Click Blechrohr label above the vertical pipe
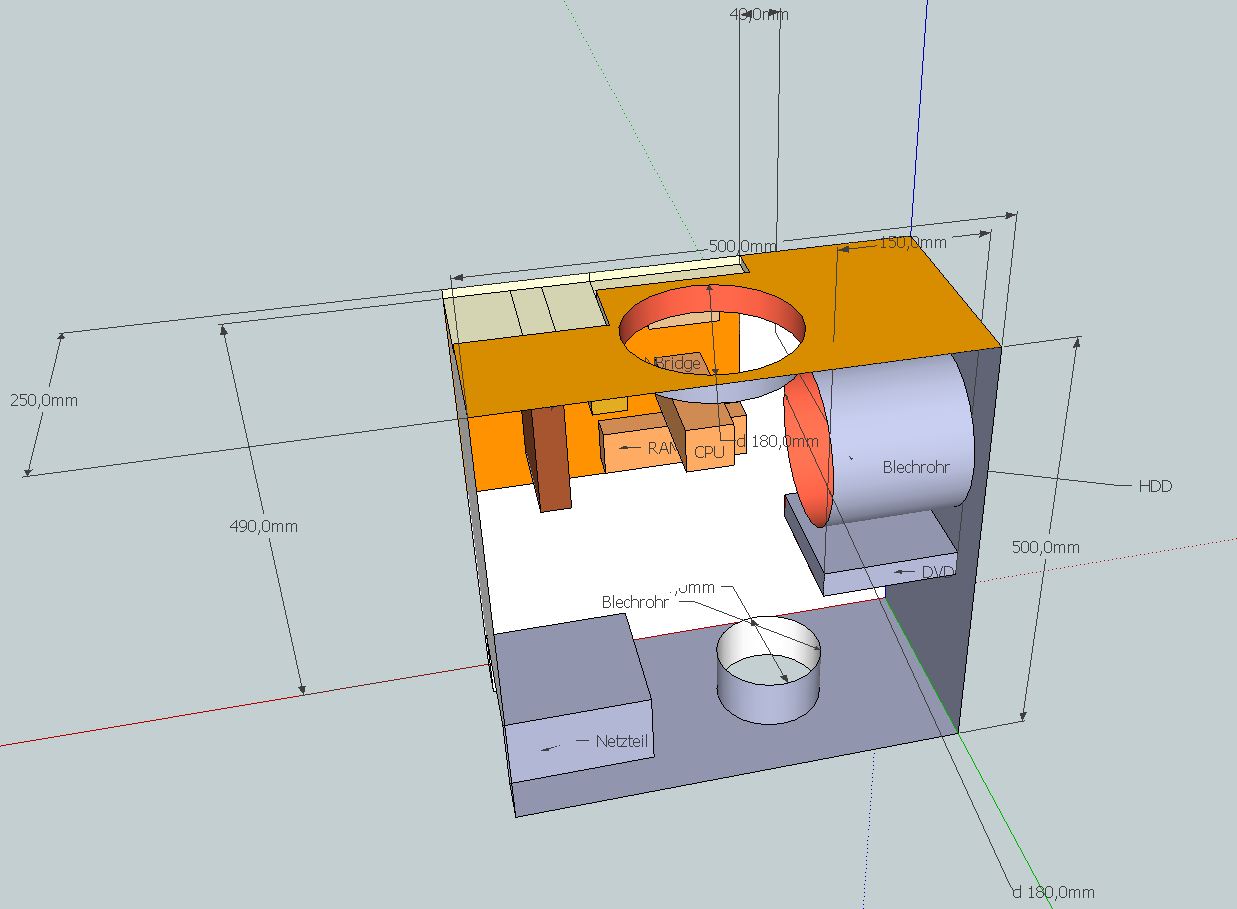Image resolution: width=1237 pixels, height=909 pixels. tap(634, 602)
